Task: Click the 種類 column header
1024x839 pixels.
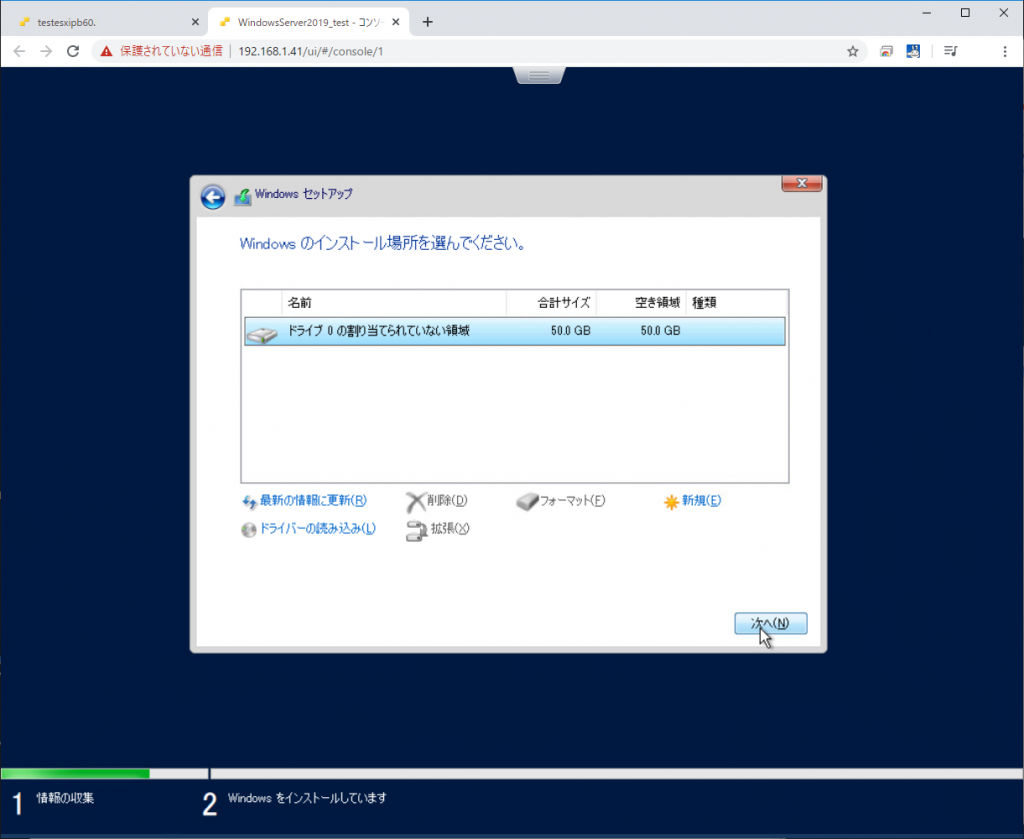Action: pyautogui.click(x=737, y=303)
